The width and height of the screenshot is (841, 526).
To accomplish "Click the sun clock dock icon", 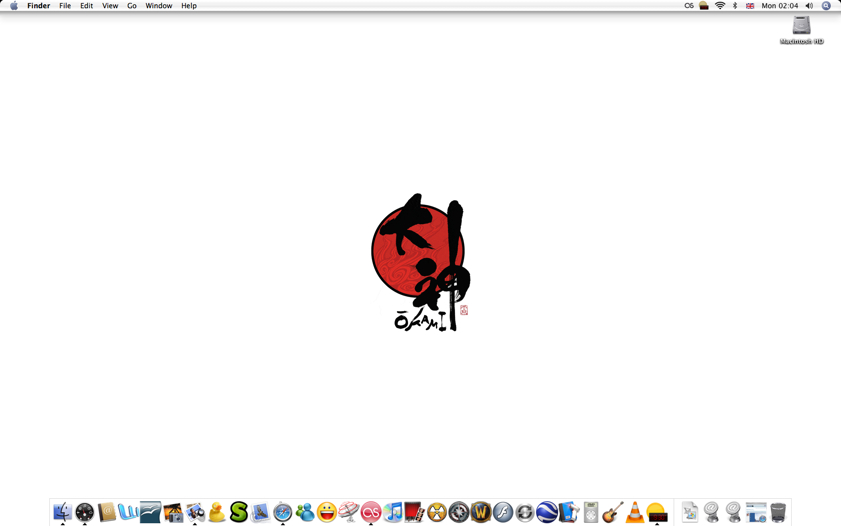I will (657, 513).
